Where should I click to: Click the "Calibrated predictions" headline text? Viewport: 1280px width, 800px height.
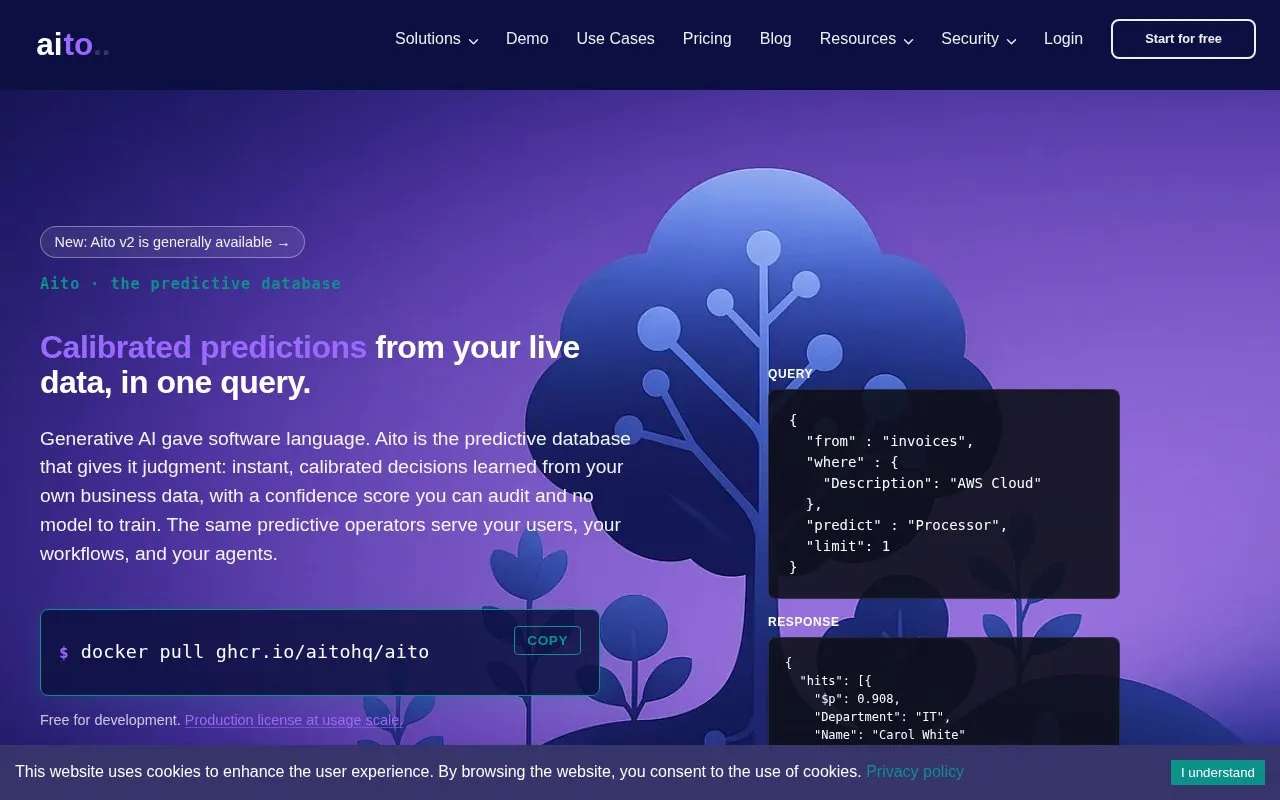click(203, 347)
